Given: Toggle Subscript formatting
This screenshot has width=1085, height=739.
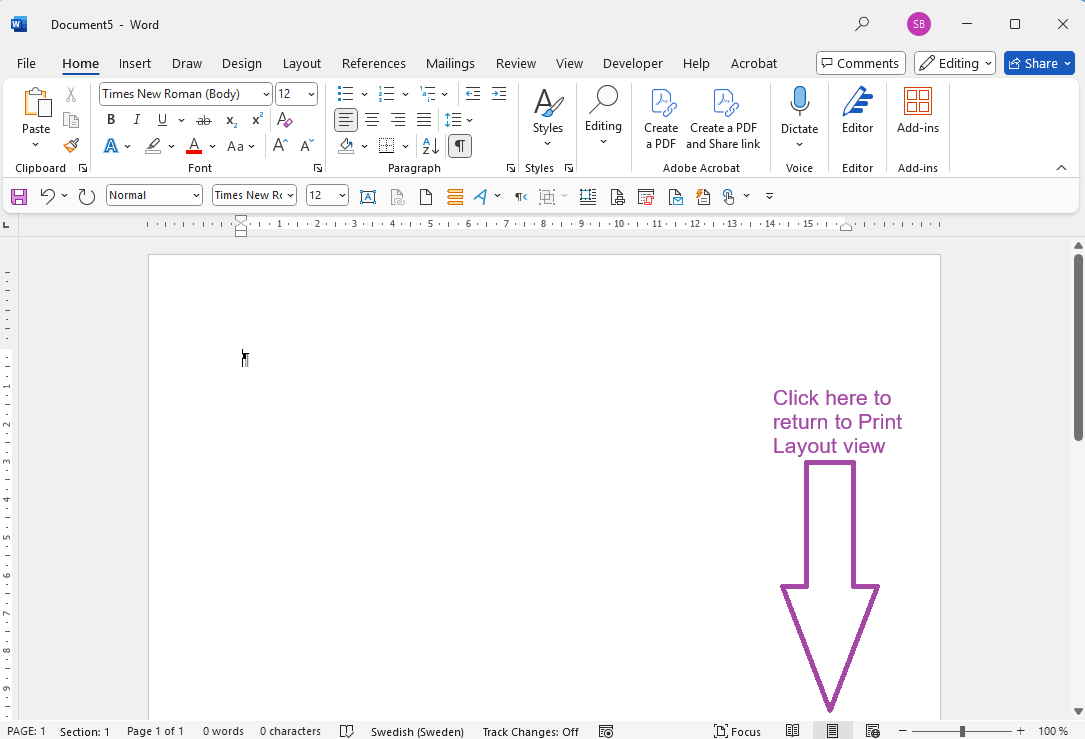Looking at the screenshot, I should tap(231, 120).
